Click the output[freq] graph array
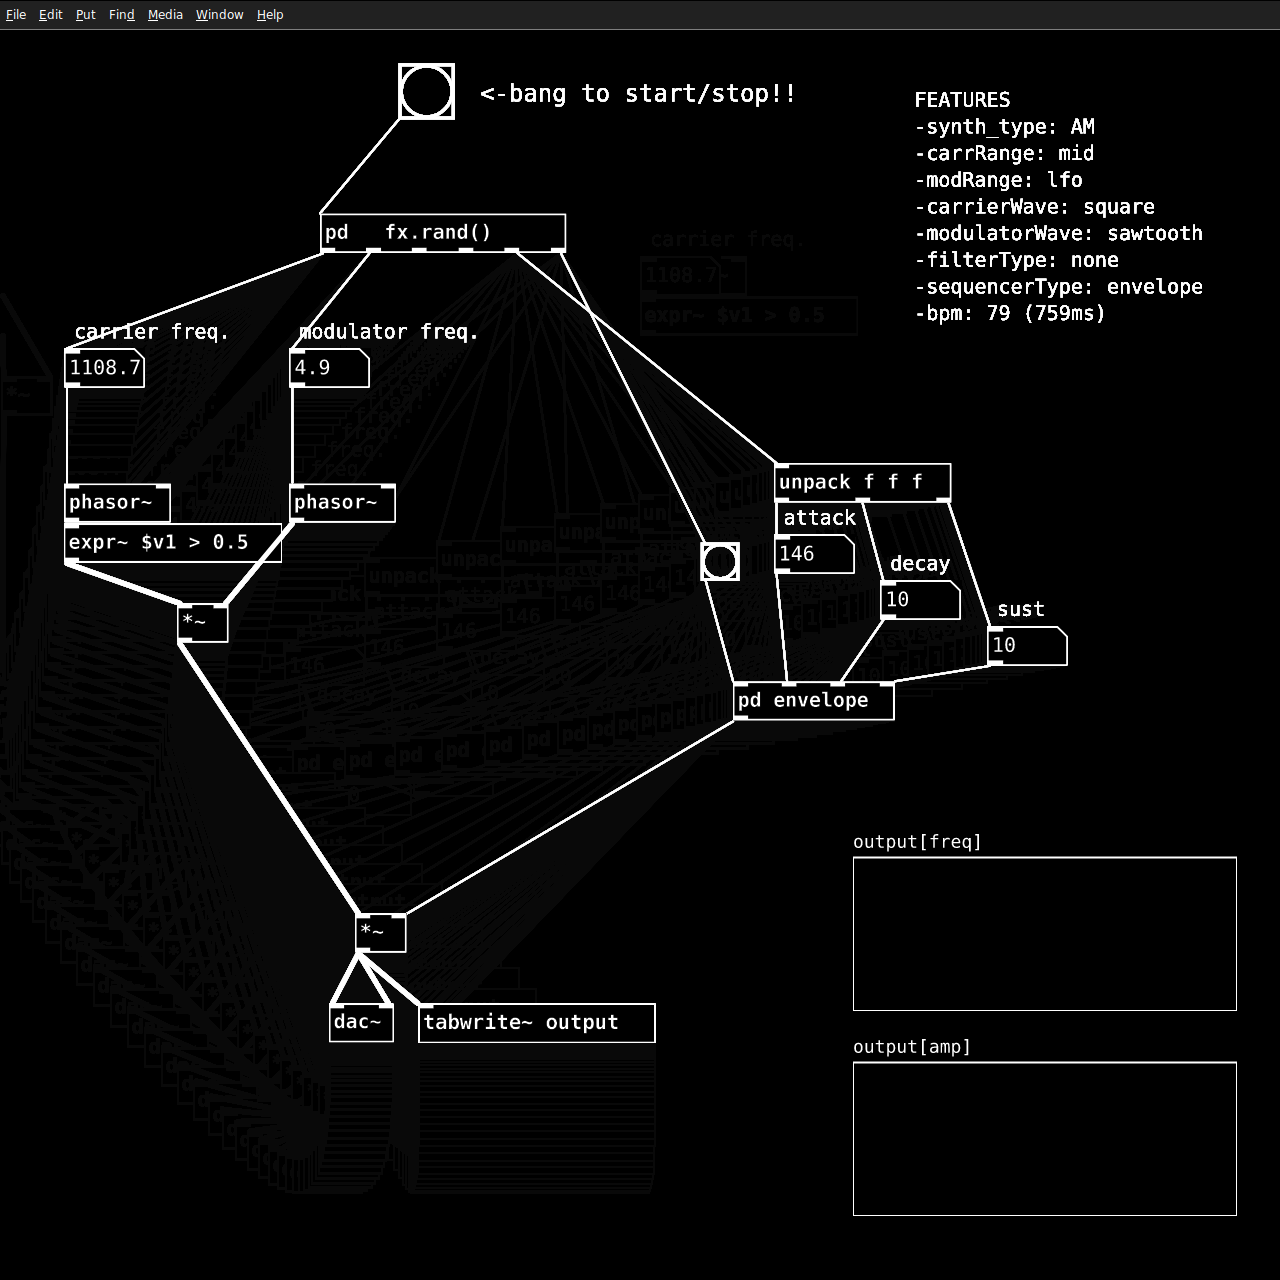The image size is (1280, 1280). click(x=1045, y=934)
